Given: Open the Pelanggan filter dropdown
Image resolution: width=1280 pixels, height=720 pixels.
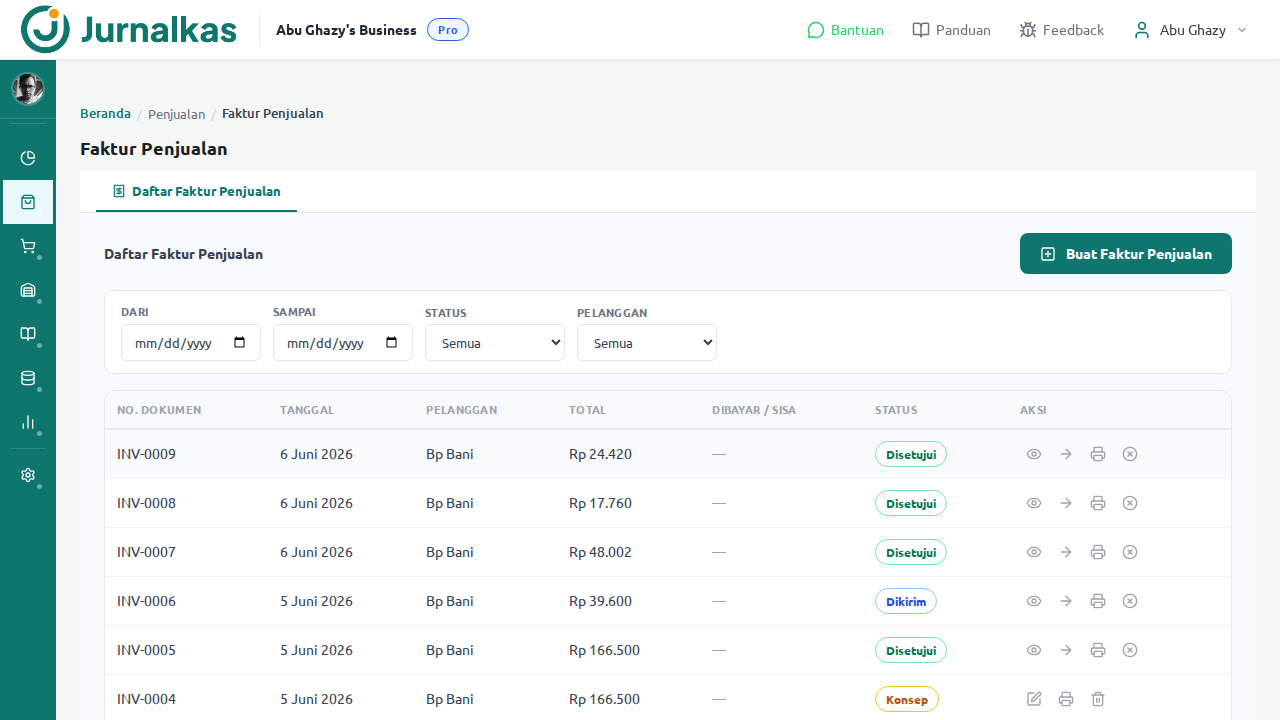Looking at the screenshot, I should point(647,343).
